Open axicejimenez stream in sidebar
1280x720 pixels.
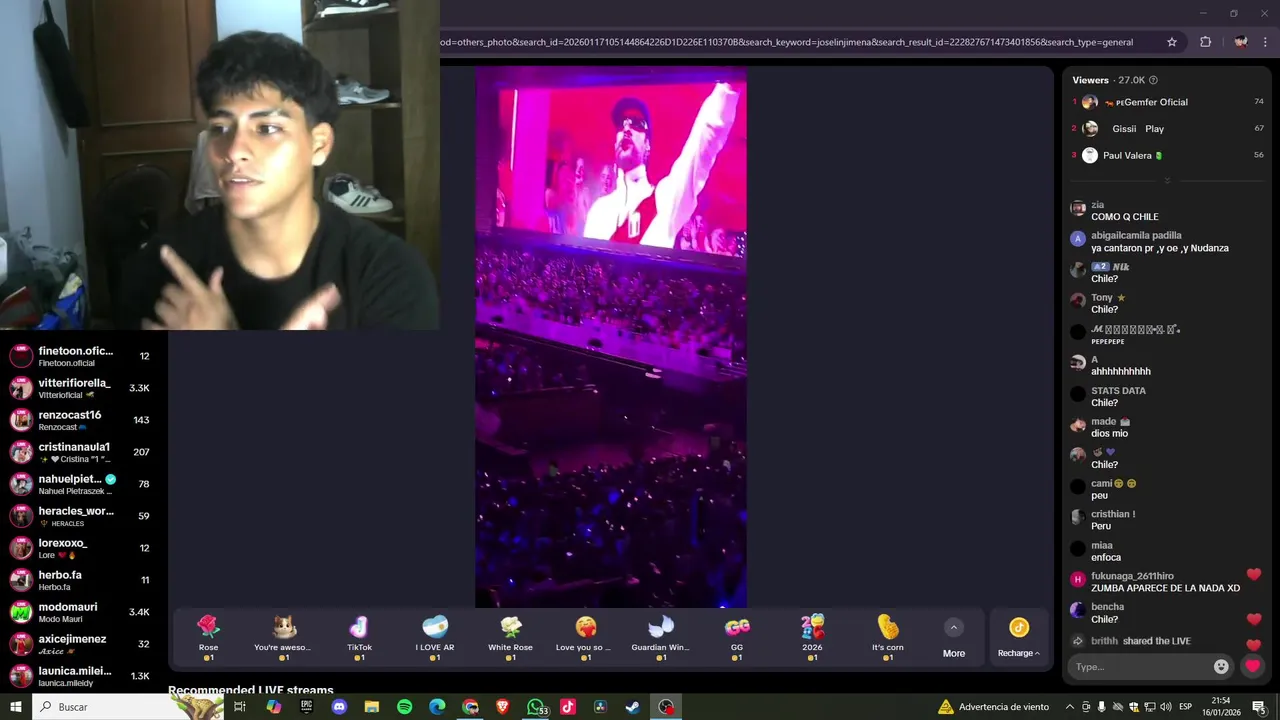pyautogui.click(x=80, y=644)
